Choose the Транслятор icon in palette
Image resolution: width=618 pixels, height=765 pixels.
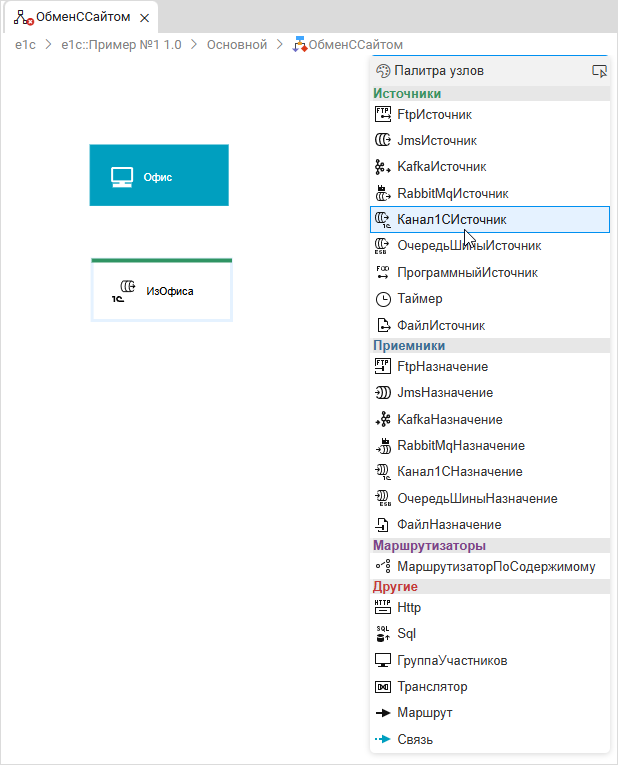point(382,687)
